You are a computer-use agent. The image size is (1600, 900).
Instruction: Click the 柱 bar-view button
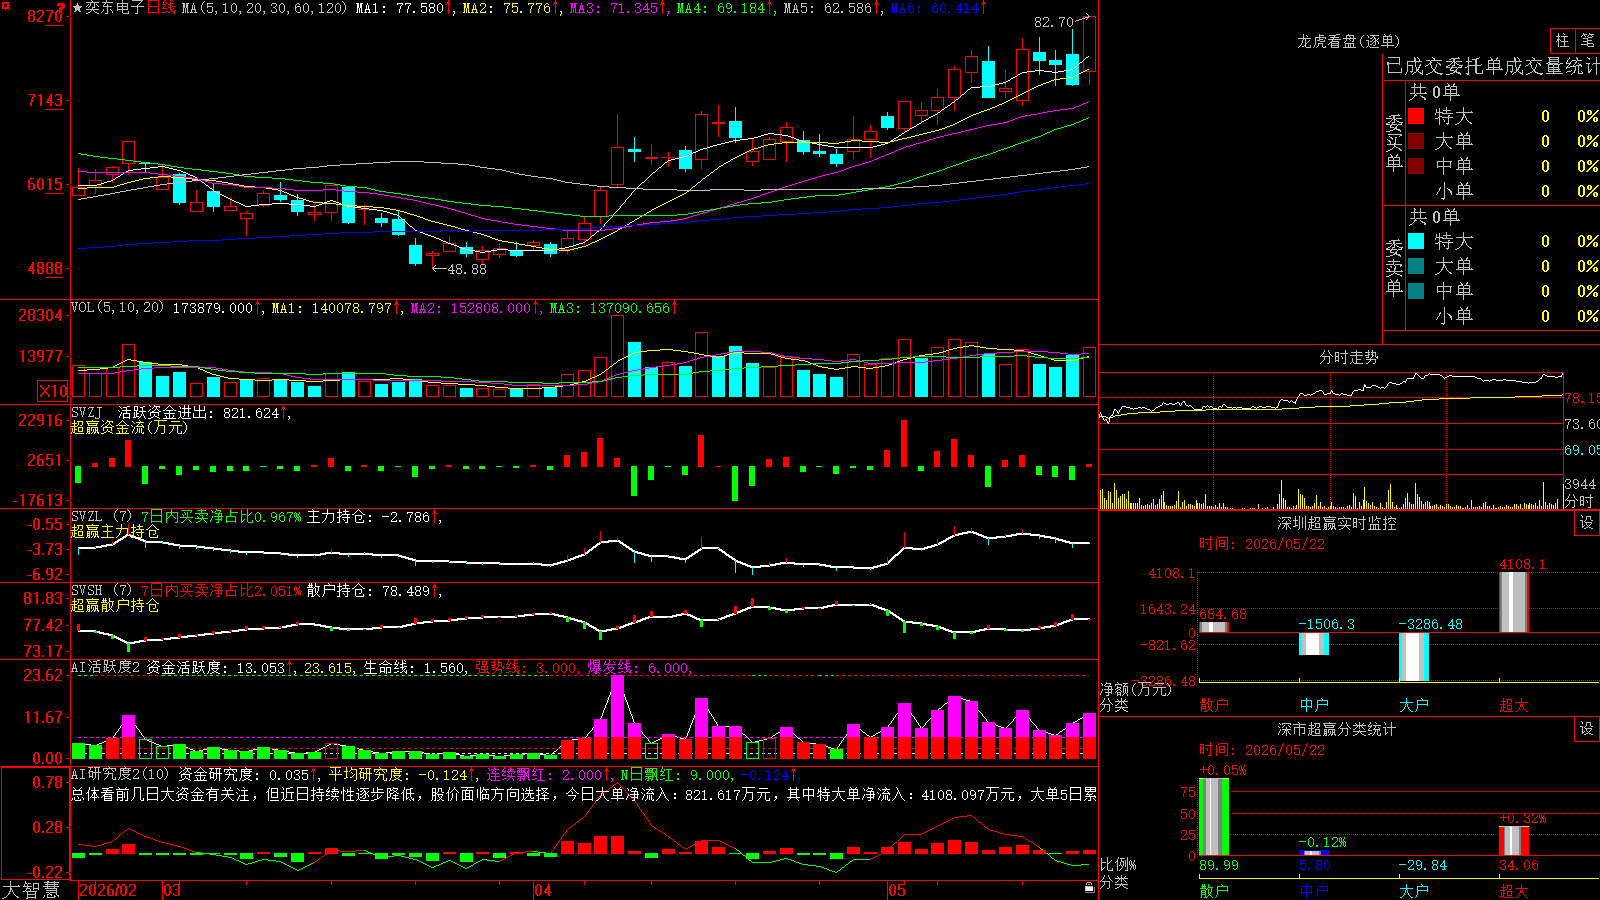pyautogui.click(x=1562, y=41)
